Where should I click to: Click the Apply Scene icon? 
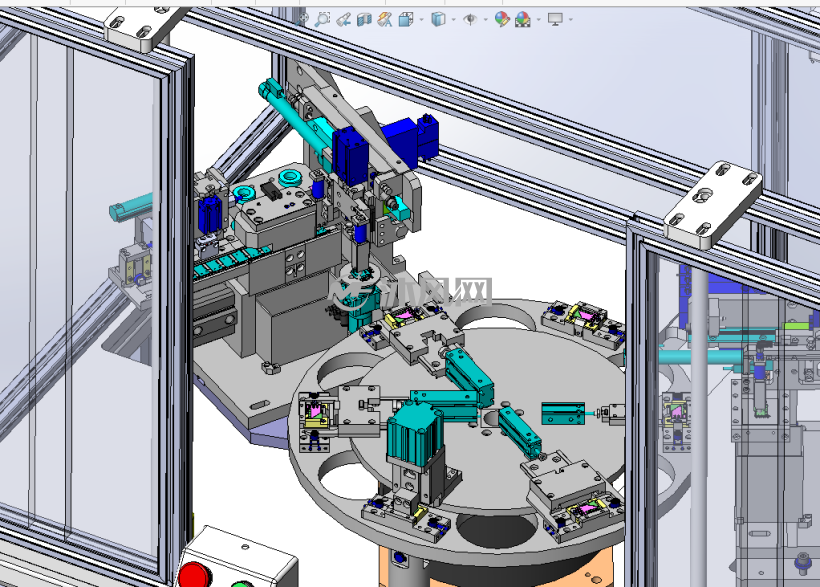(x=522, y=19)
